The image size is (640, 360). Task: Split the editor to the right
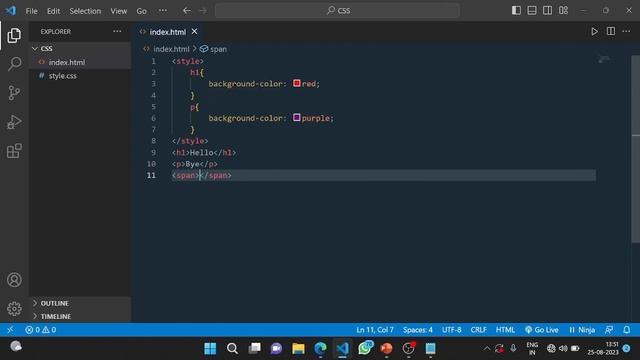tap(611, 31)
